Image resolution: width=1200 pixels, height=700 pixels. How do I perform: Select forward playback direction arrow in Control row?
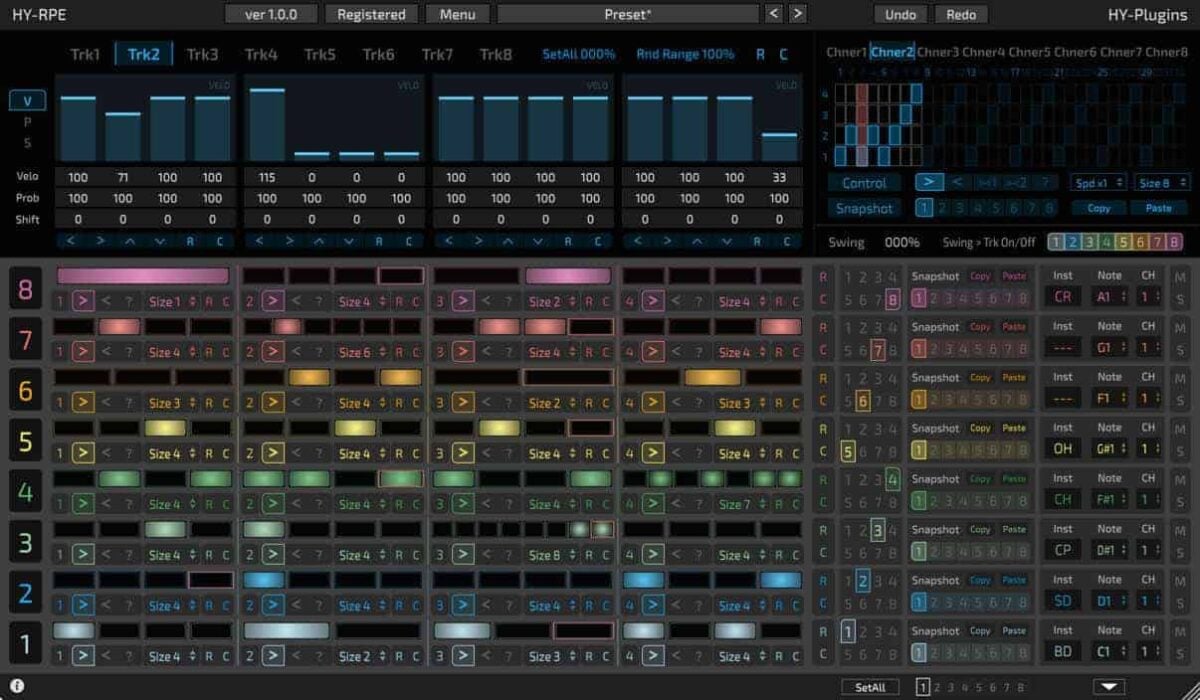coord(928,182)
